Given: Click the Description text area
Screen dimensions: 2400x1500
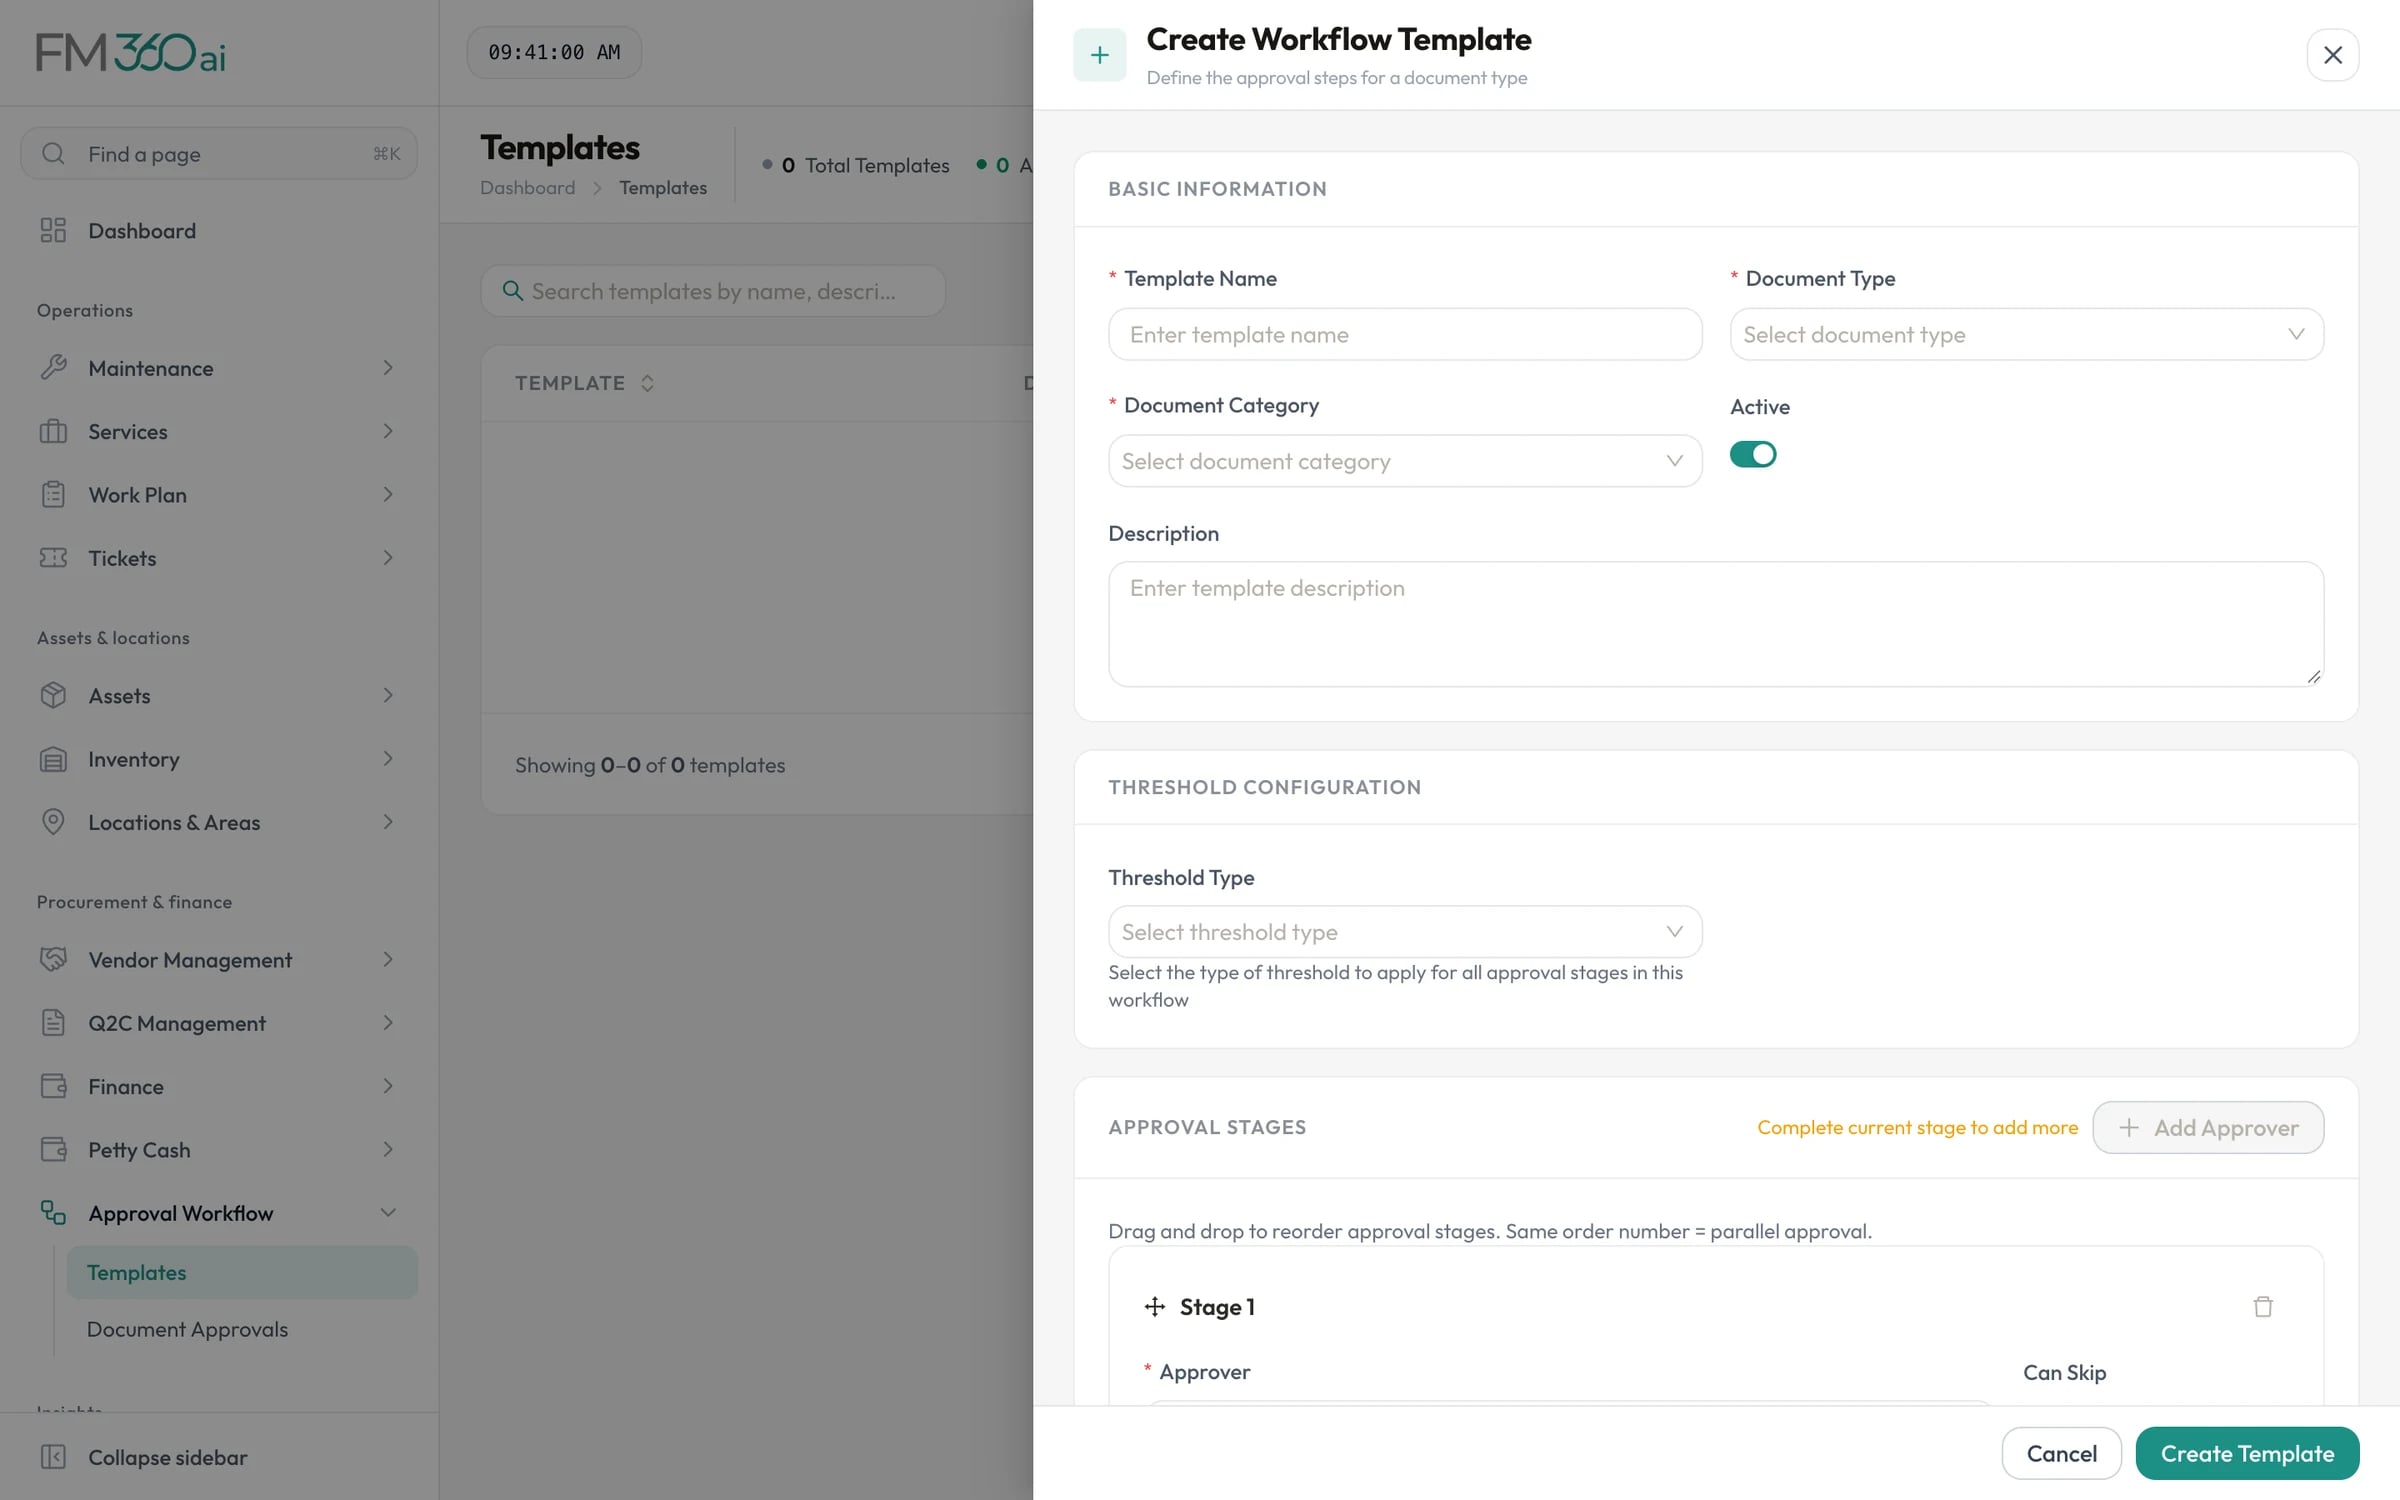Looking at the screenshot, I should [1716, 623].
